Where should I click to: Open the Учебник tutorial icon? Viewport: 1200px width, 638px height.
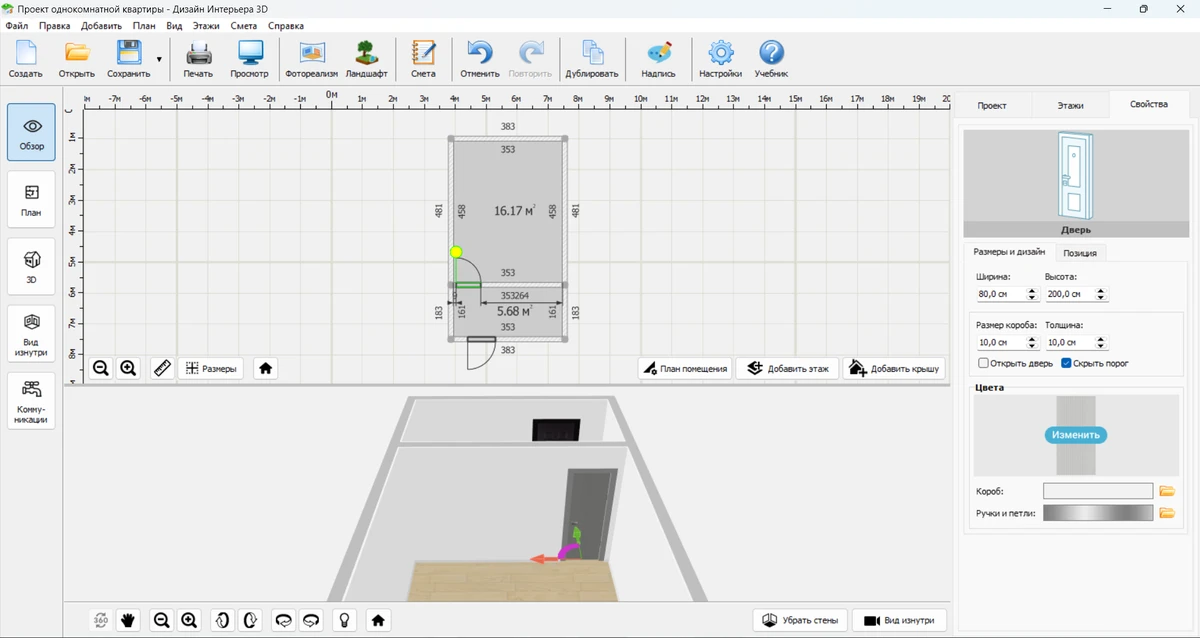tap(771, 59)
